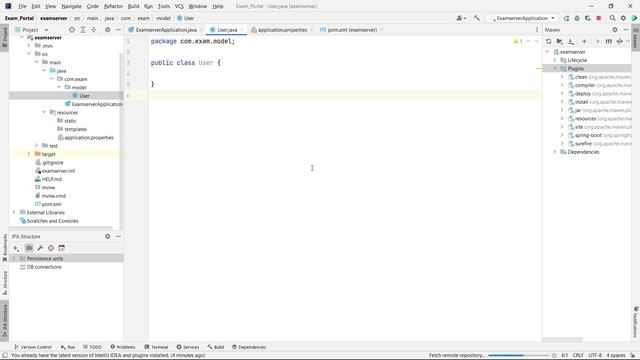The height and width of the screenshot is (360, 640).
Task: Open Version Control tool window
Action: [x=33, y=347]
